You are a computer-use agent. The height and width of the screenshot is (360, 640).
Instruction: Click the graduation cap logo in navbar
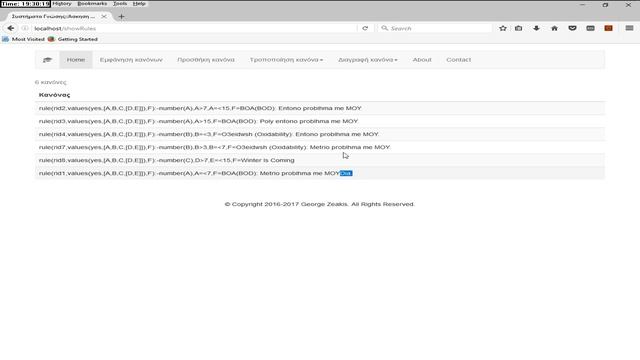[47, 60]
